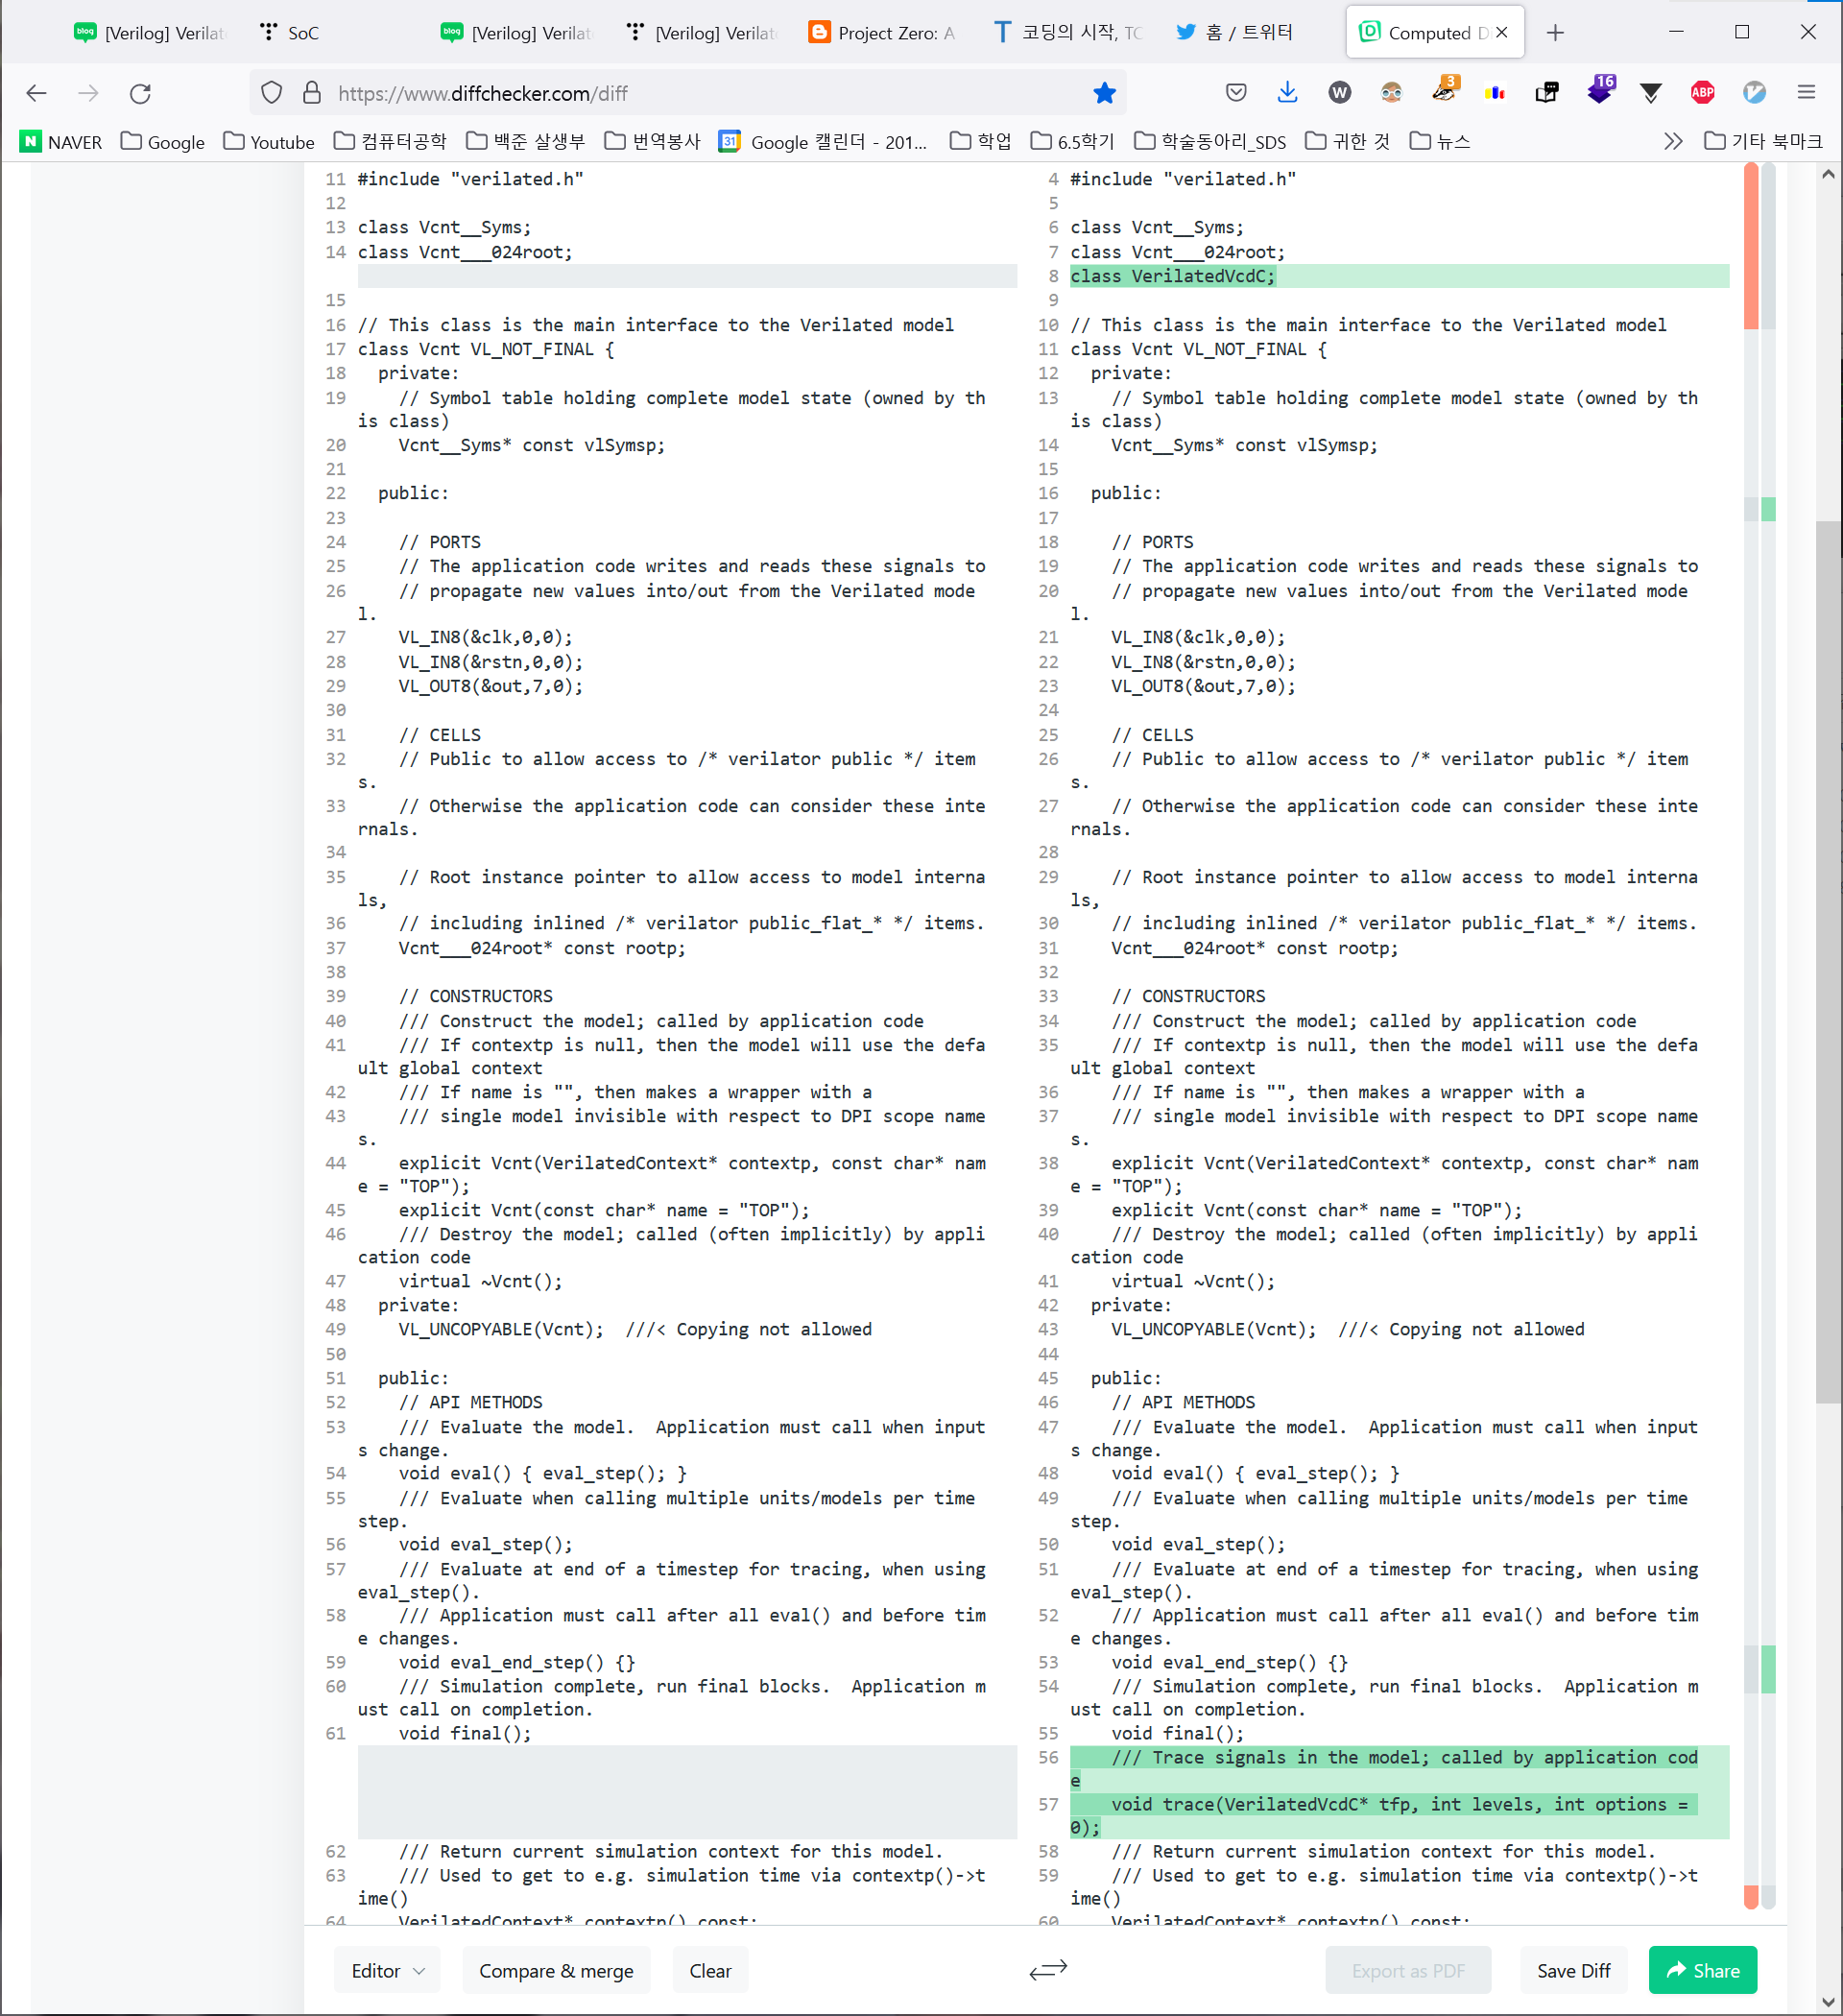Click the shield tracking protection icon
This screenshot has height=2016, width=1843.
point(271,93)
